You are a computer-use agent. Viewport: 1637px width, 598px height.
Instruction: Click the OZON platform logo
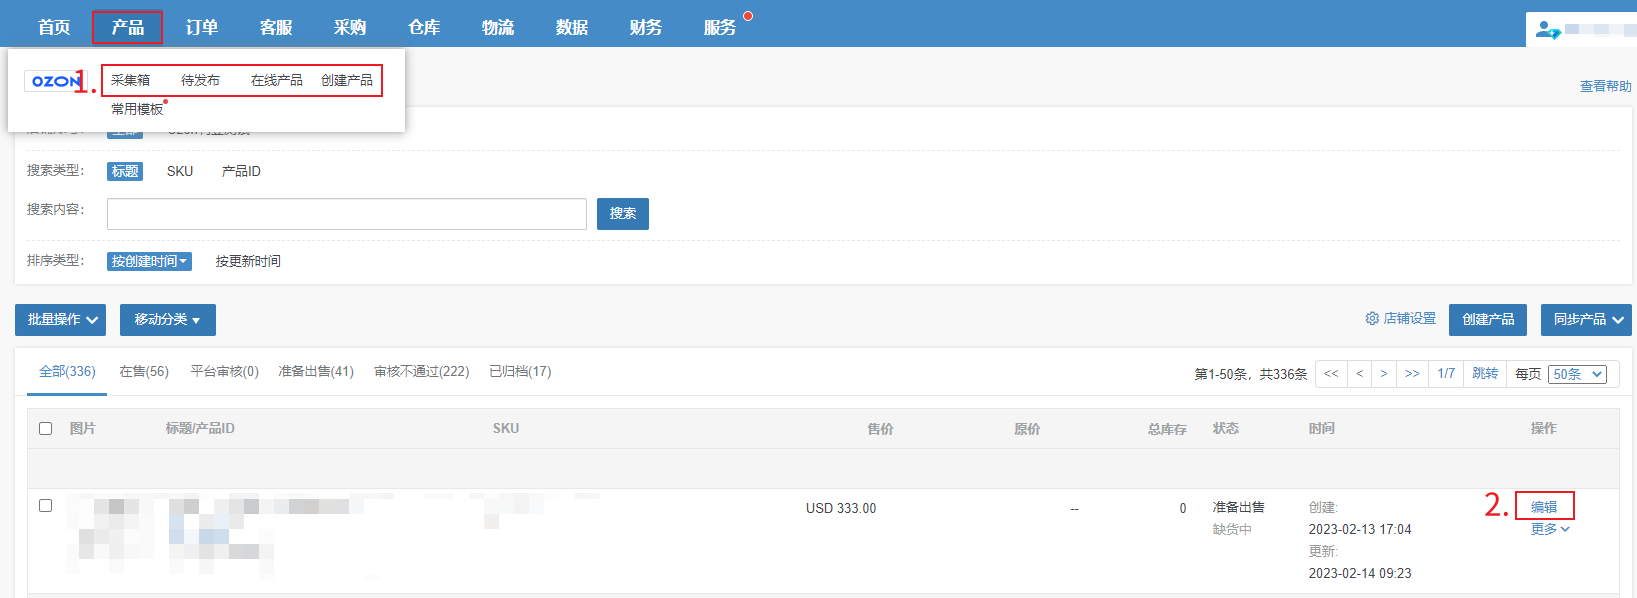click(54, 81)
